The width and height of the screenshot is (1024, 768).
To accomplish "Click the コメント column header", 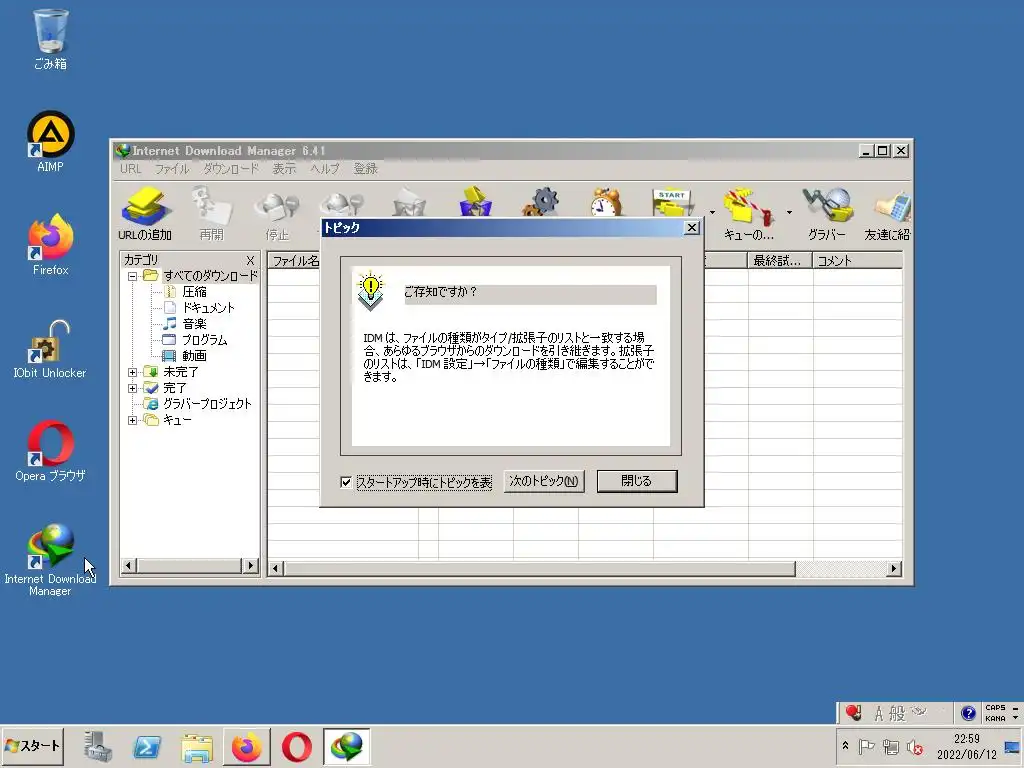I will (857, 261).
